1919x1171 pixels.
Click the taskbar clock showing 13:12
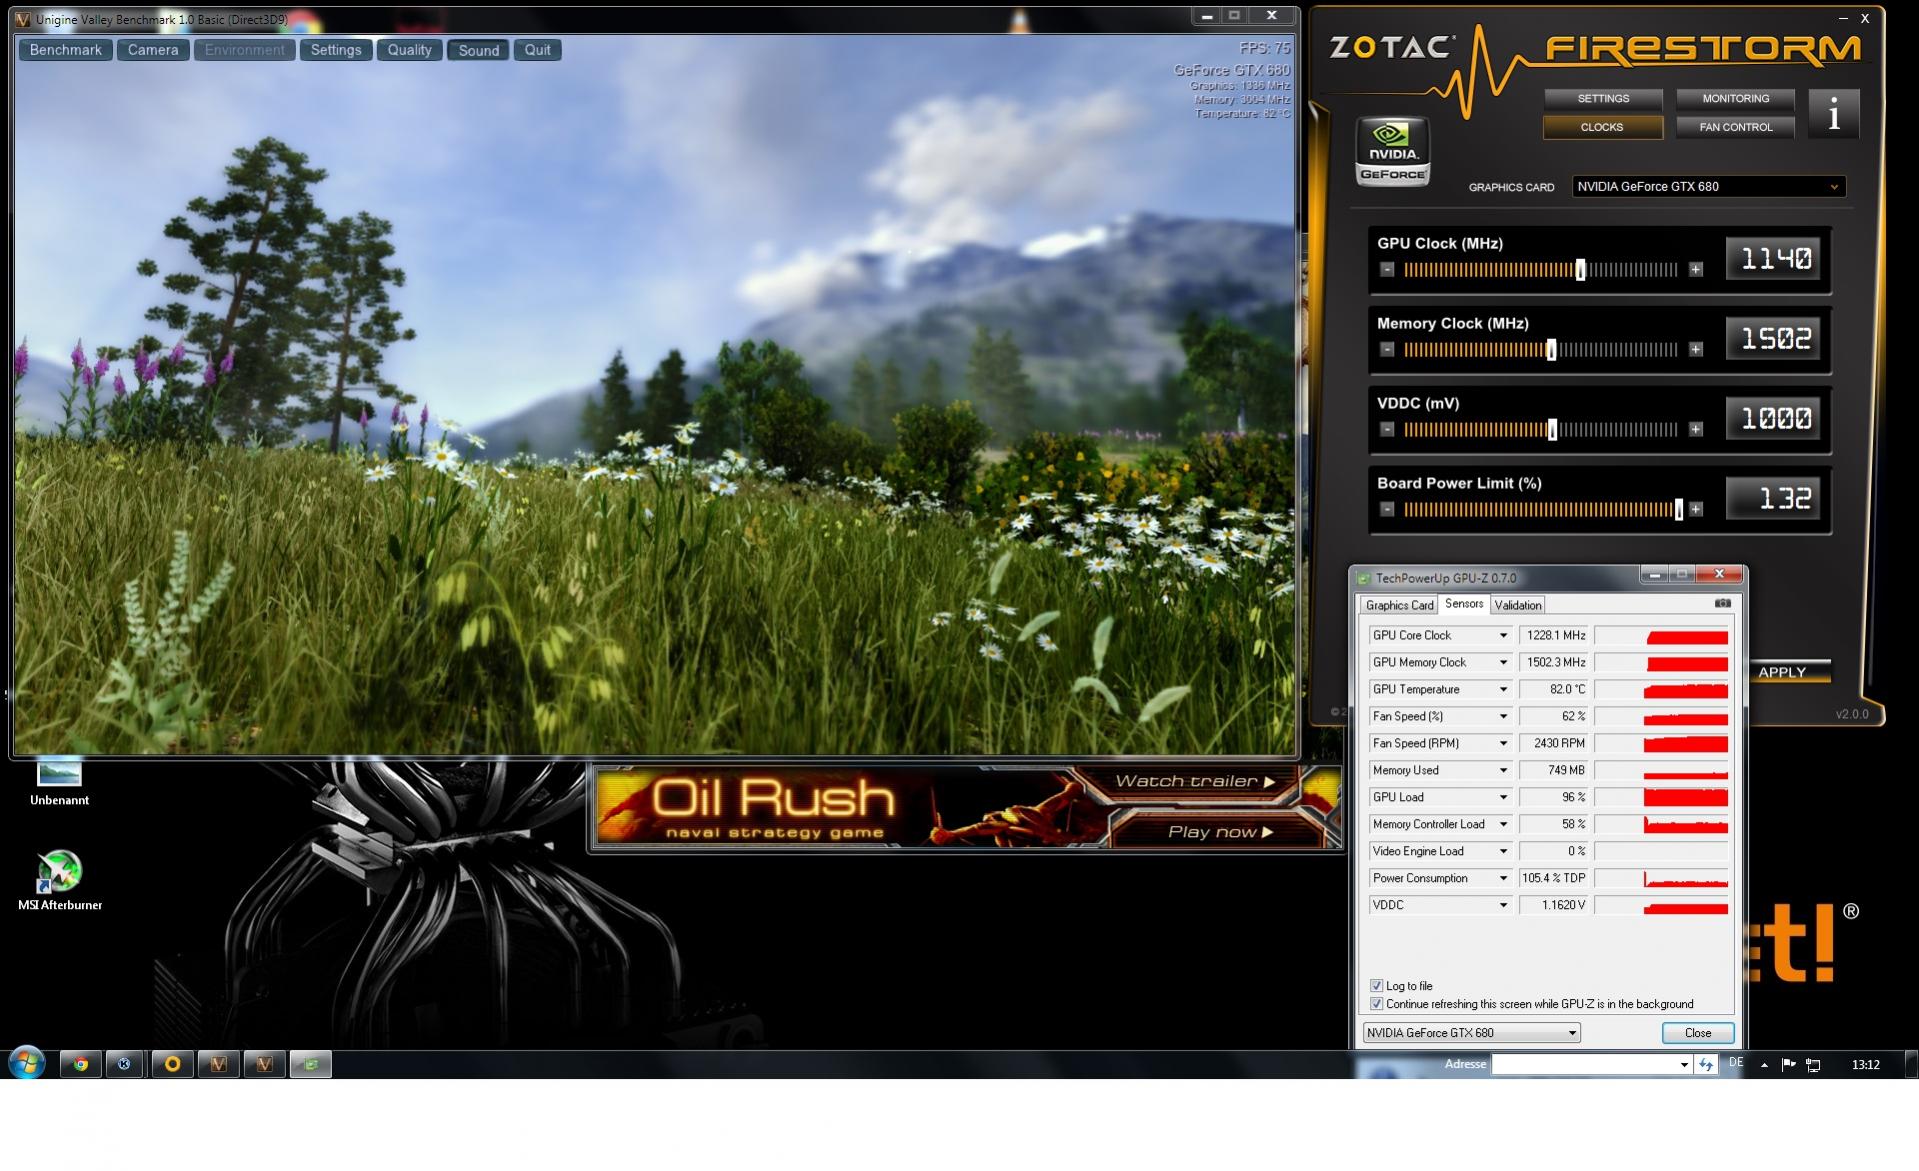1865,1065
